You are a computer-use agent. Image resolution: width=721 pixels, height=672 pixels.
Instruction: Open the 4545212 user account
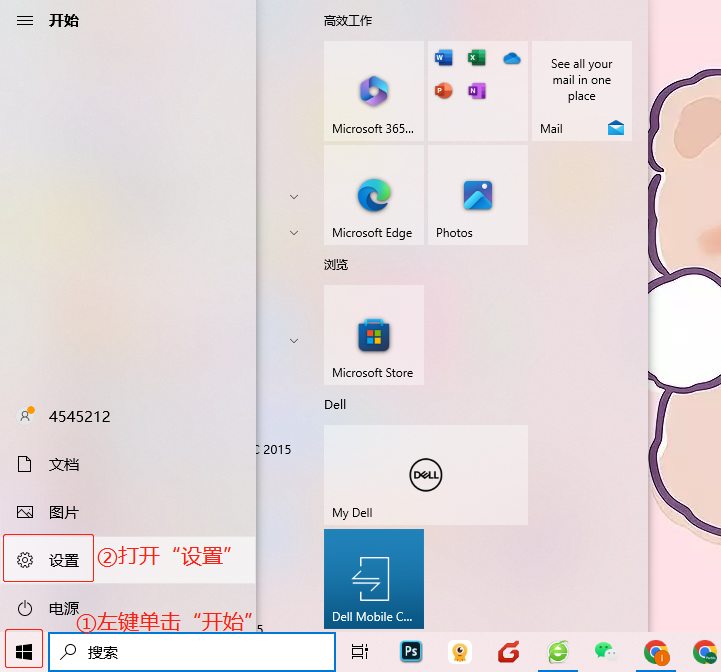[128, 416]
